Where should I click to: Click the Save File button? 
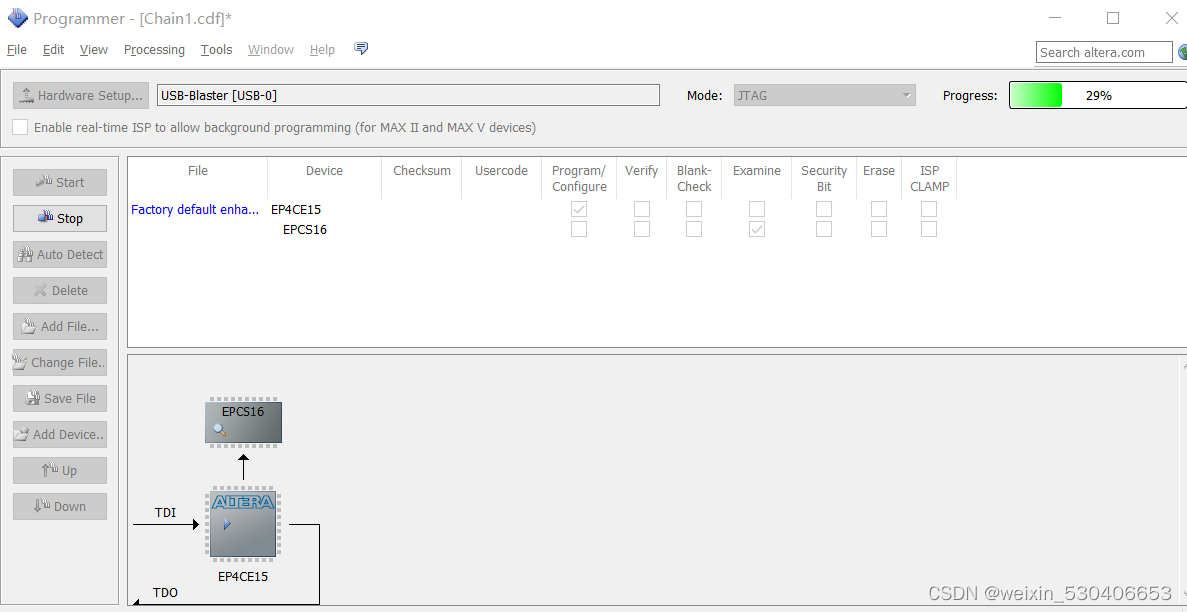pos(60,398)
